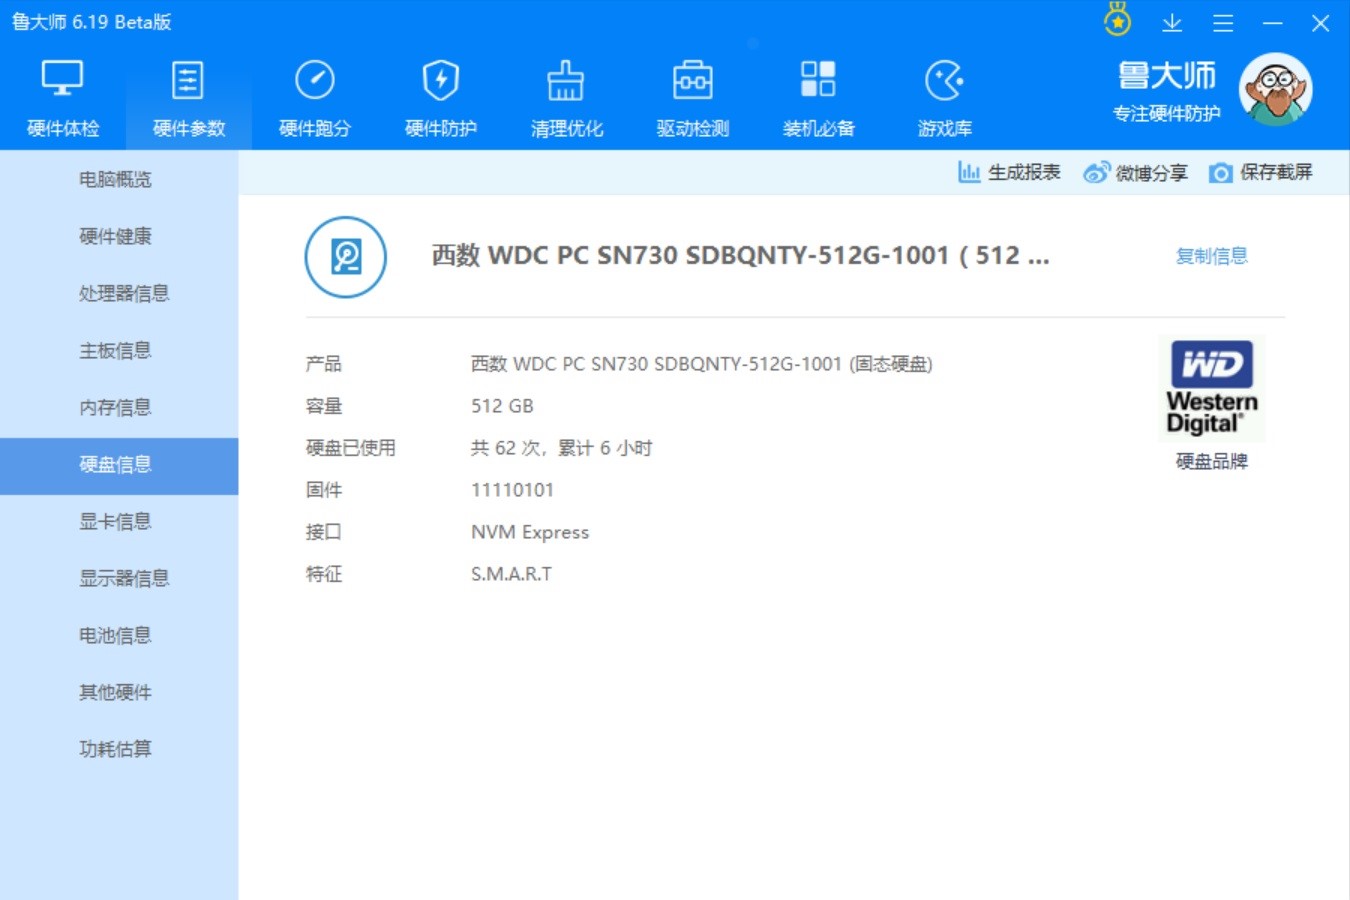
Task: Minimize the 鲁大师 window
Action: click(1272, 23)
